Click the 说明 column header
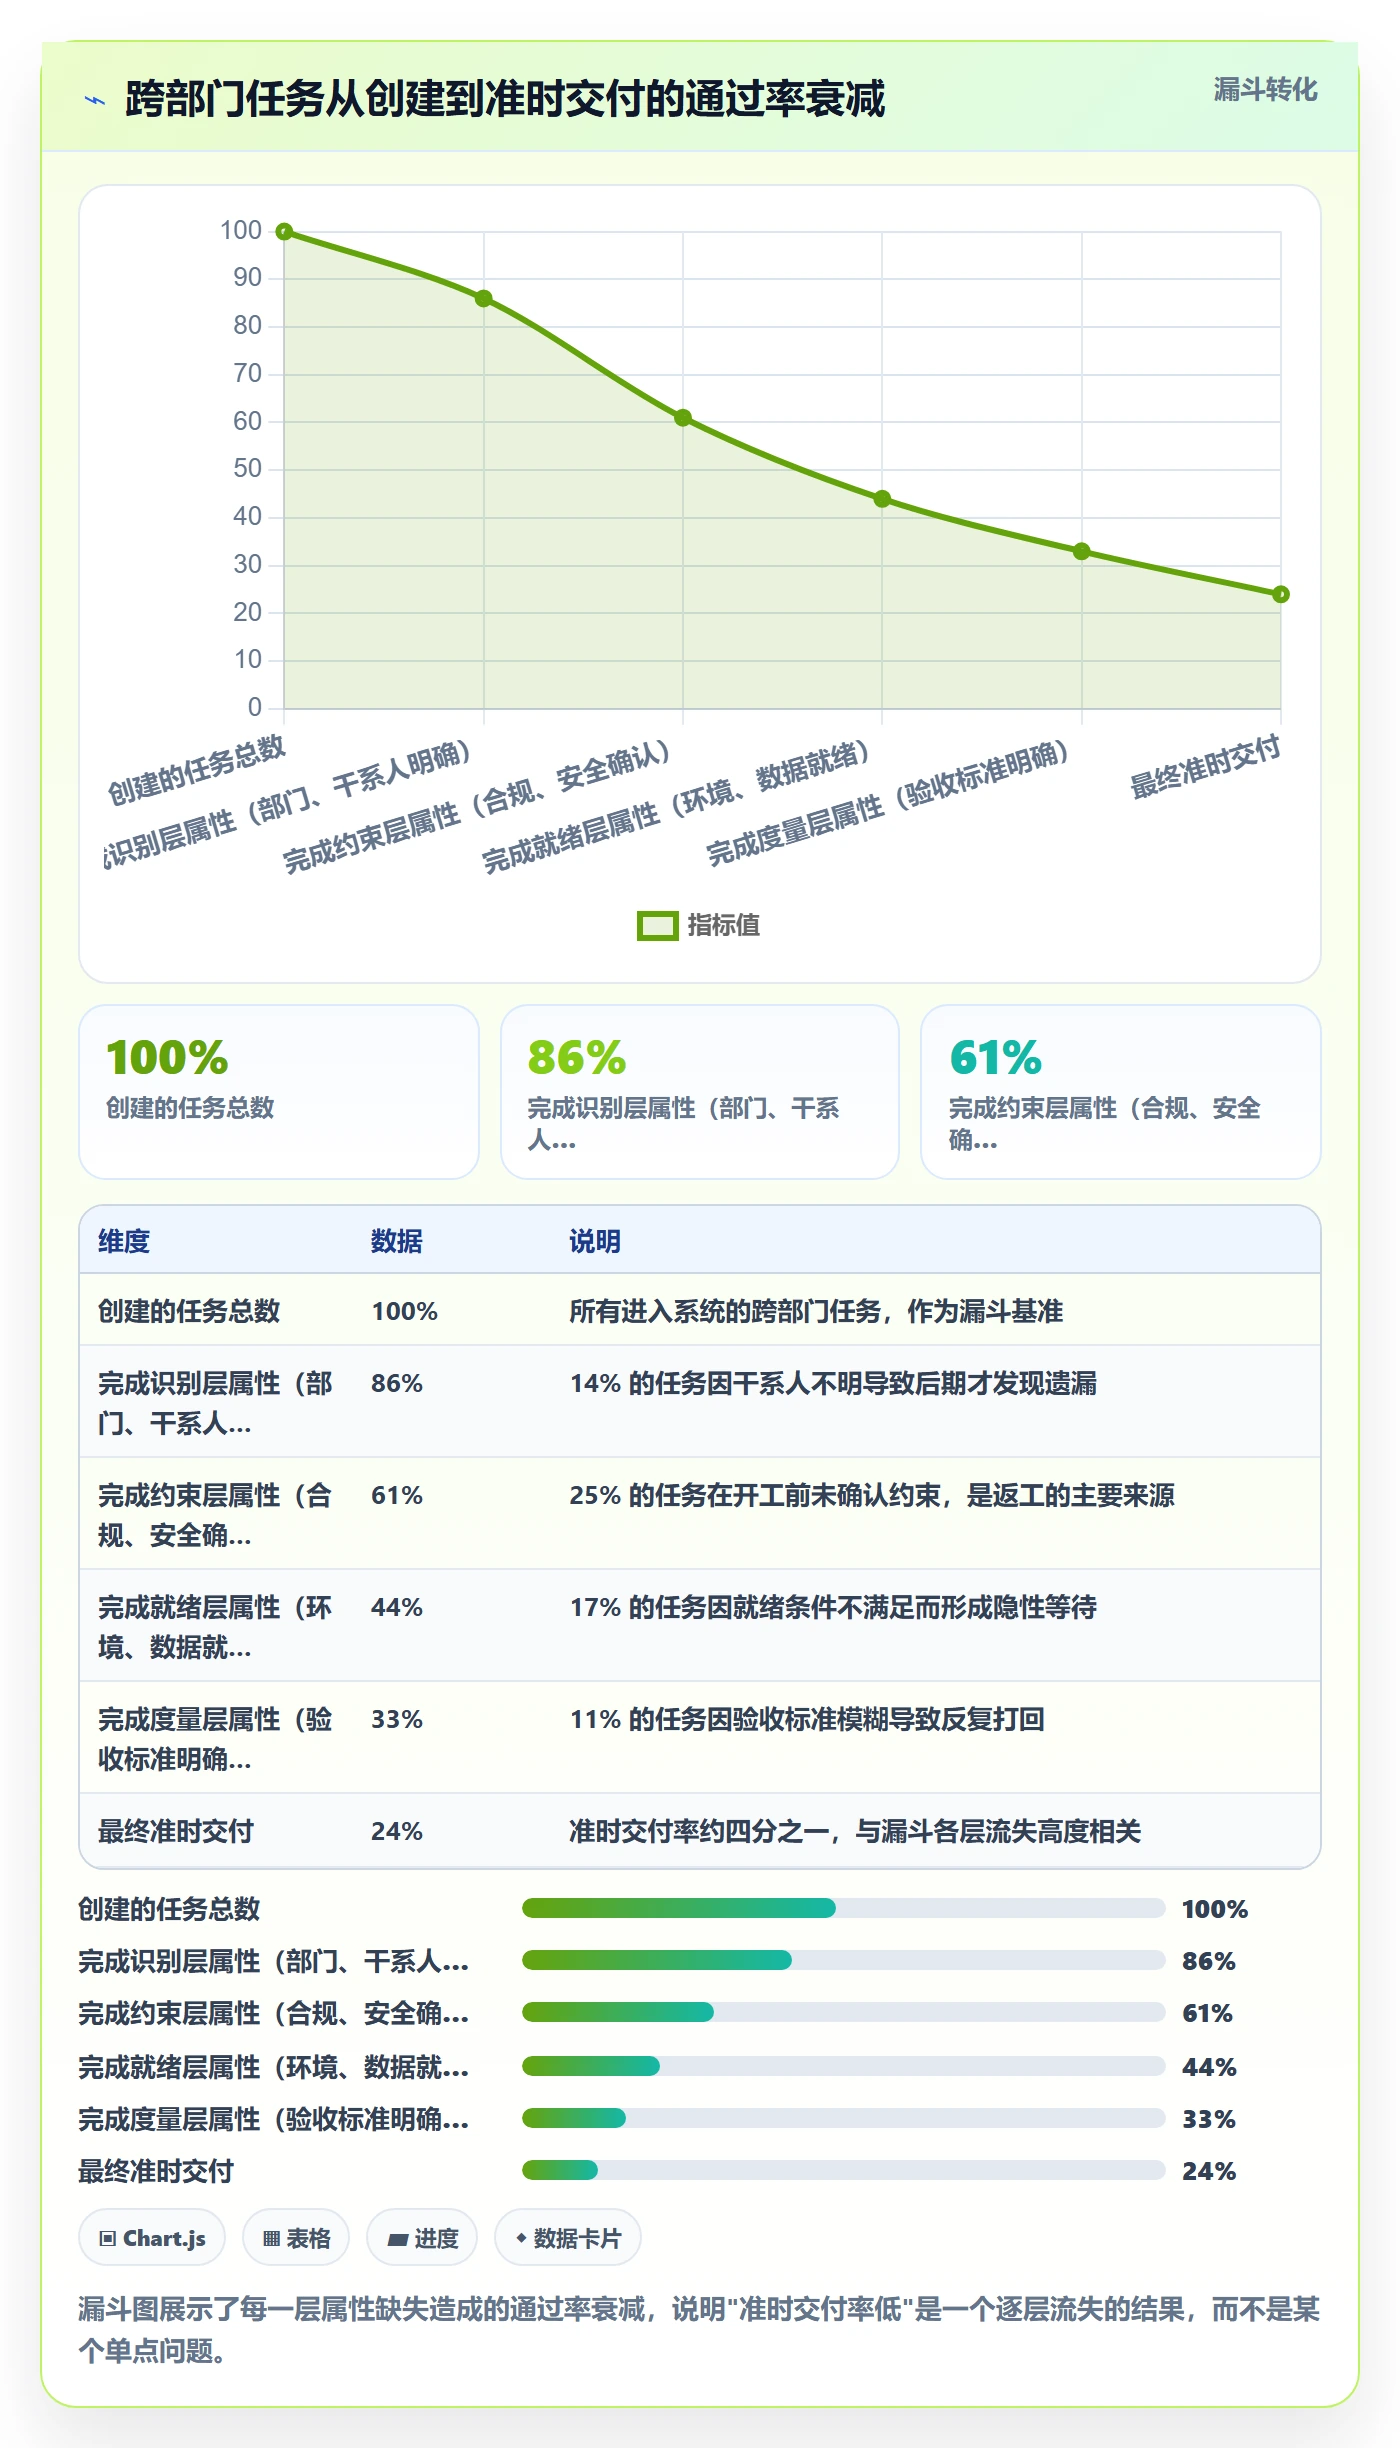The width and height of the screenshot is (1400, 2448). (x=595, y=1242)
